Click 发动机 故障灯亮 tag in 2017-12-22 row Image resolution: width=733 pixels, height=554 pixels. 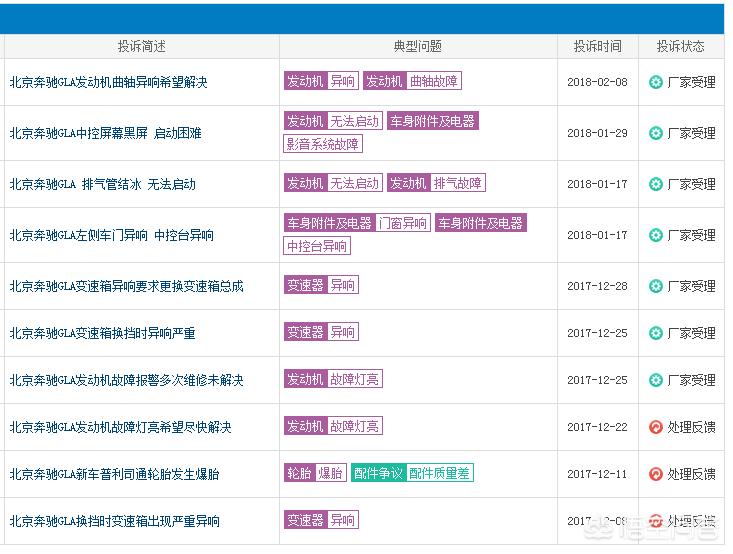click(333, 426)
